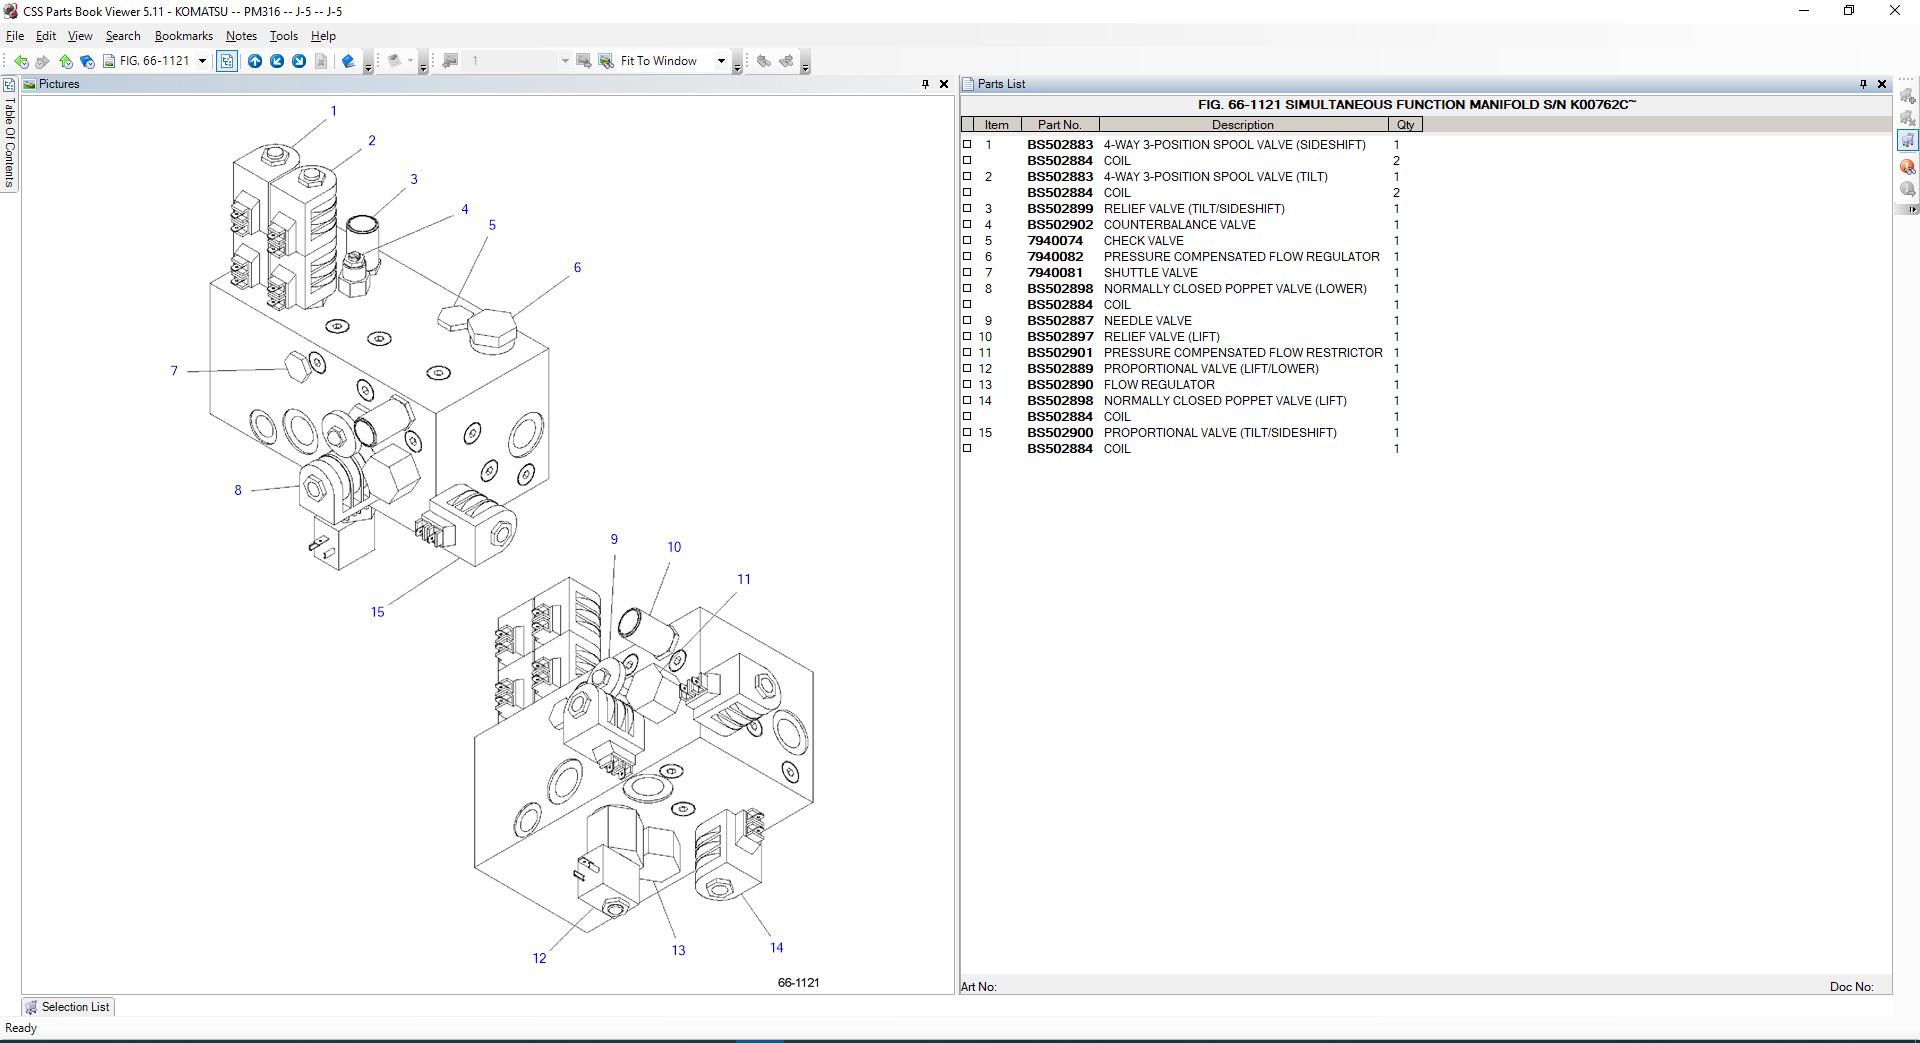The image size is (1920, 1043).
Task: Click the highlighted shopping cart sidebar icon
Action: coord(1907,141)
